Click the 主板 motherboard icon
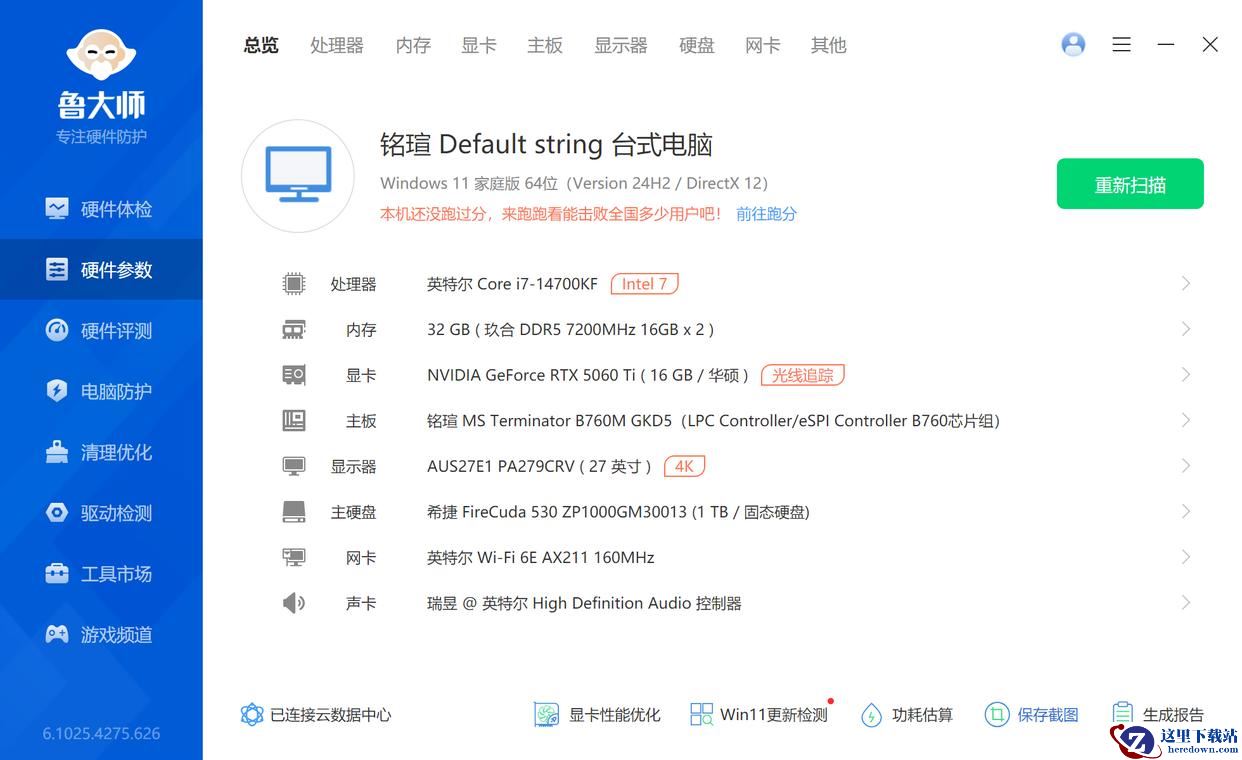Viewport: 1242px width, 760px height. tap(293, 421)
